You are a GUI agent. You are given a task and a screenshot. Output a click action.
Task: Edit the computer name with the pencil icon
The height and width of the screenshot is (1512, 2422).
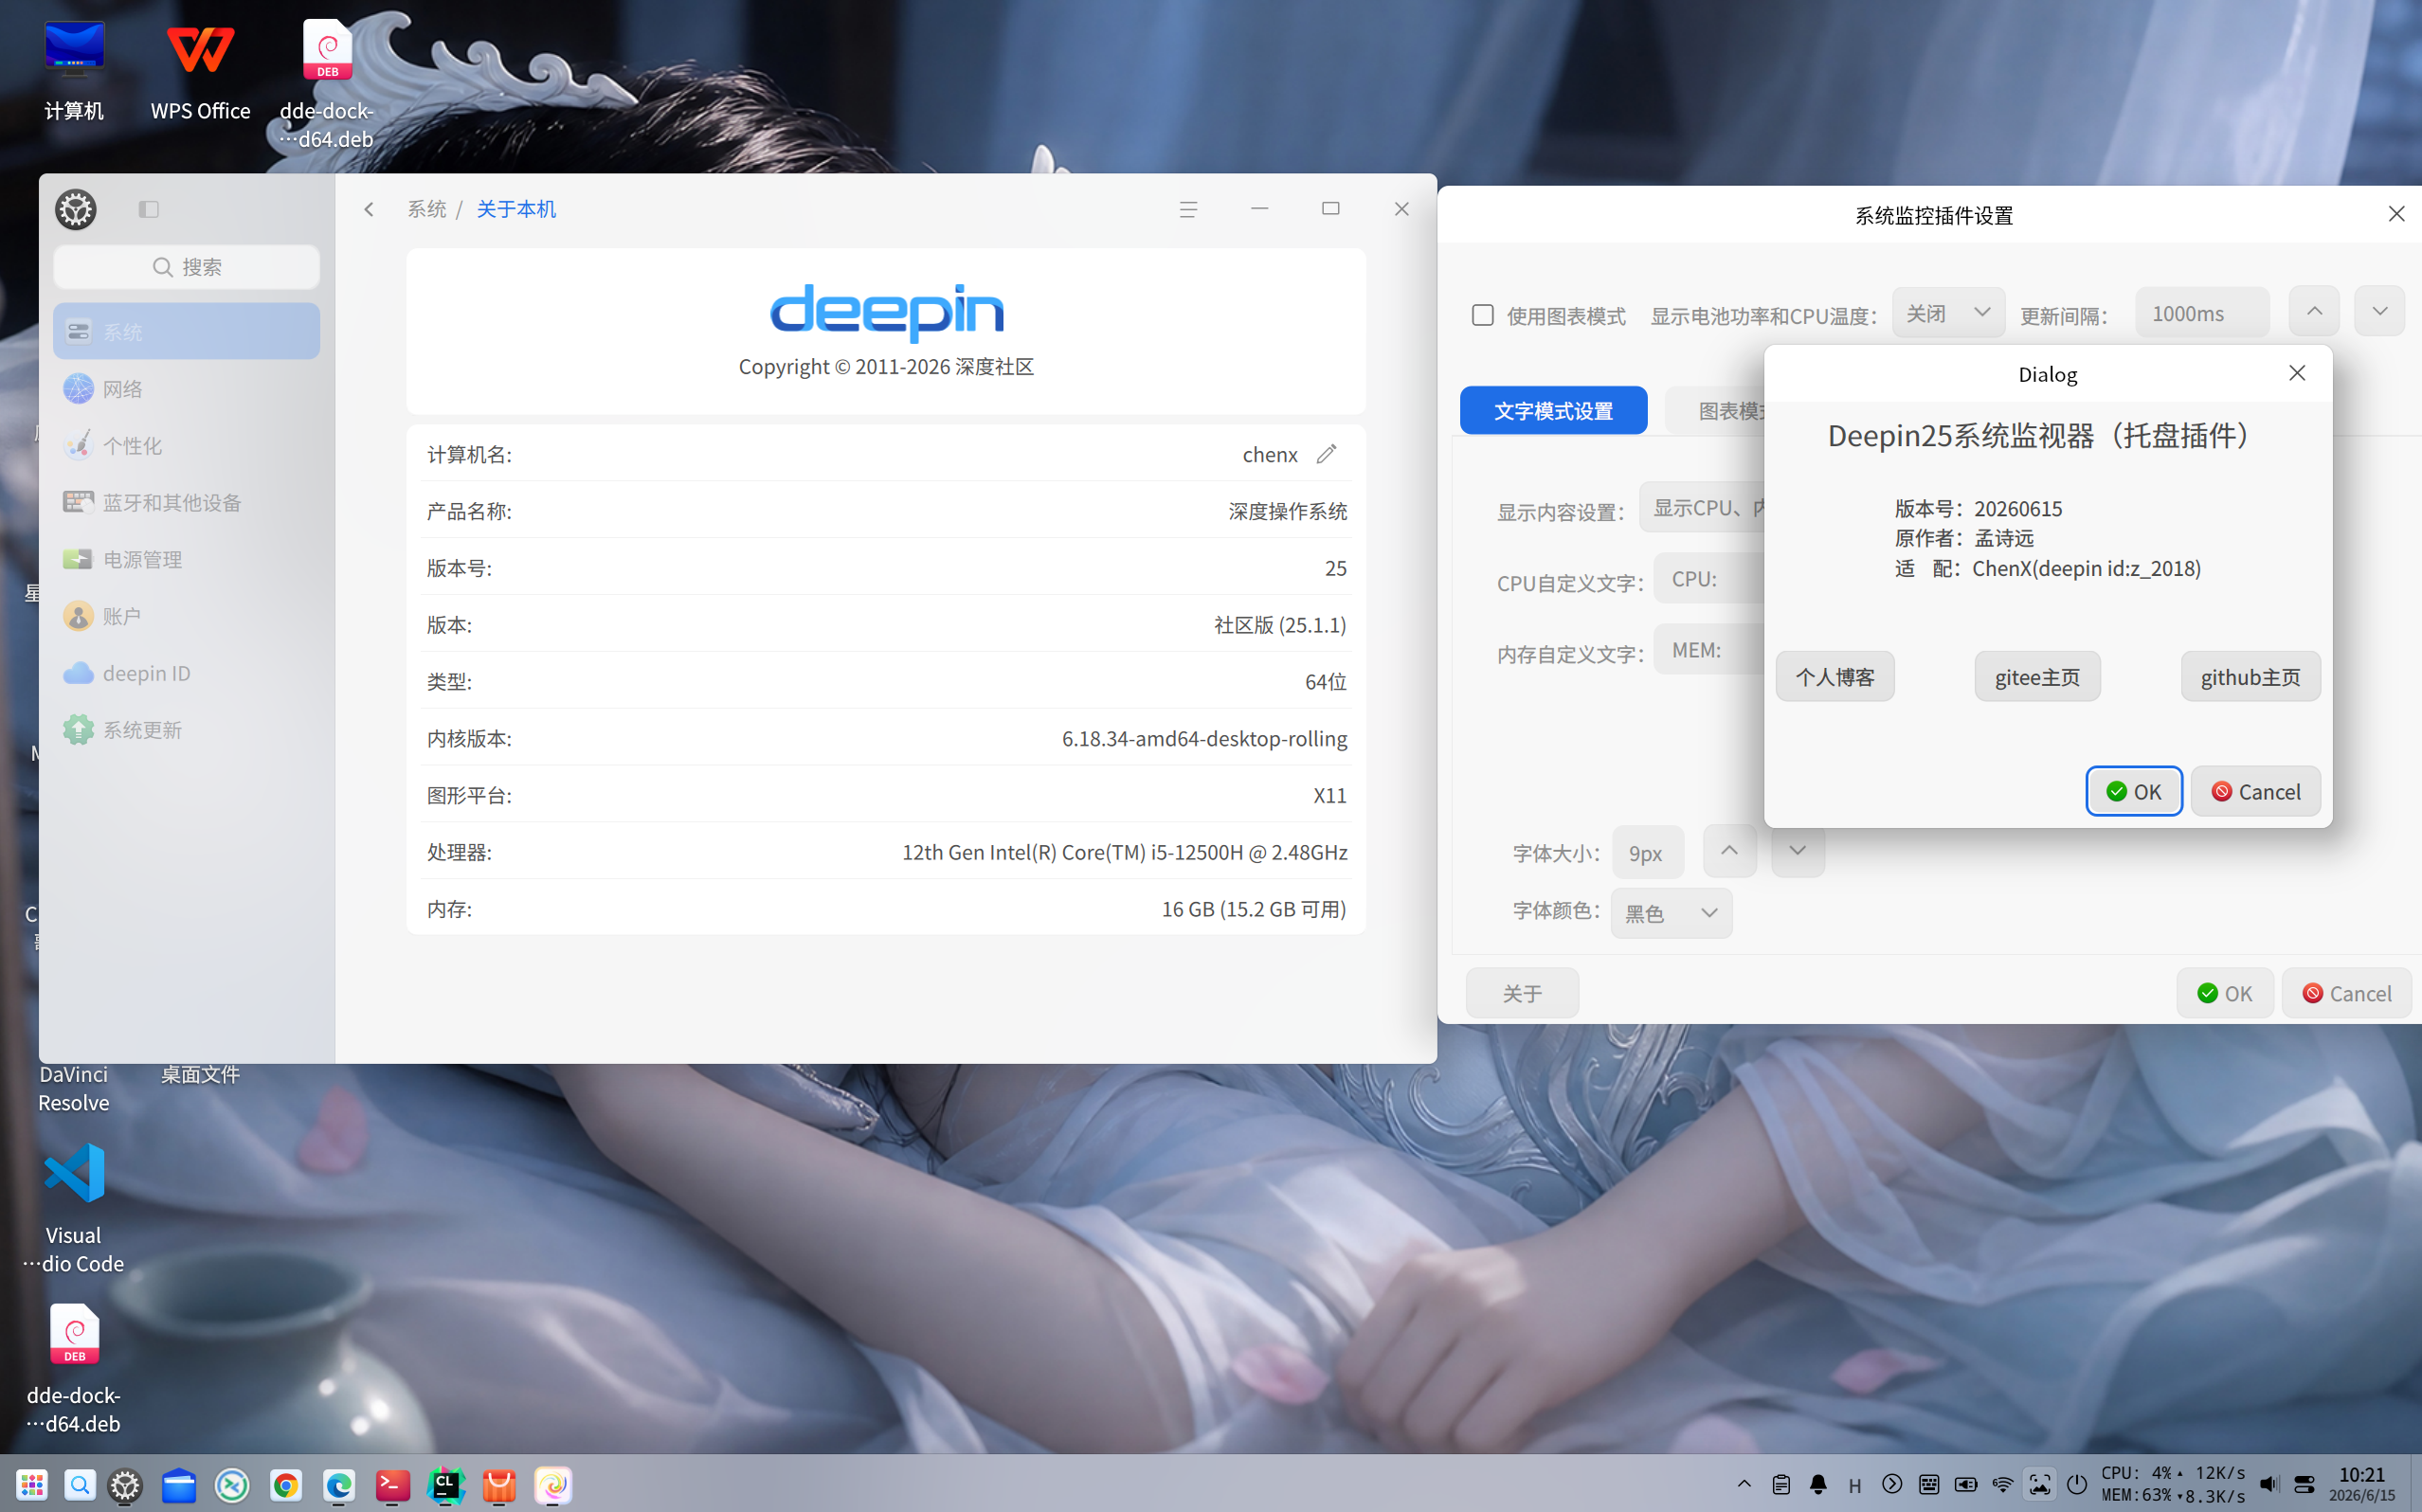[x=1326, y=454]
